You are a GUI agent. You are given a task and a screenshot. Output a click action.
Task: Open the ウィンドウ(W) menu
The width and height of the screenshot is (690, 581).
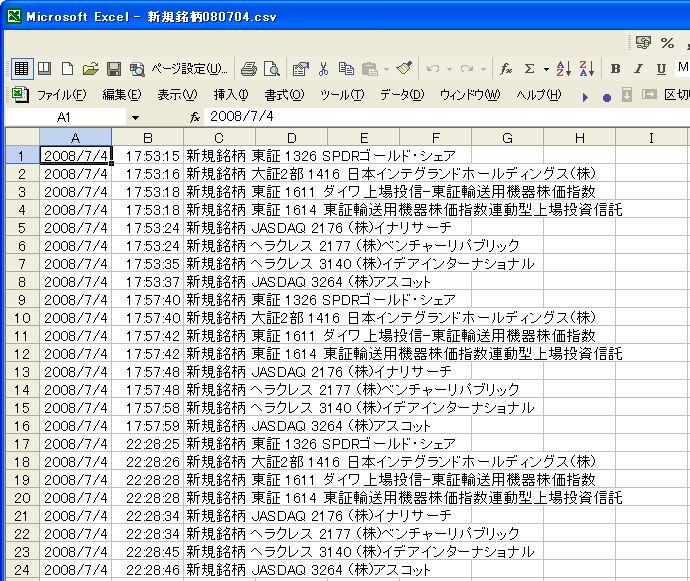(x=470, y=95)
